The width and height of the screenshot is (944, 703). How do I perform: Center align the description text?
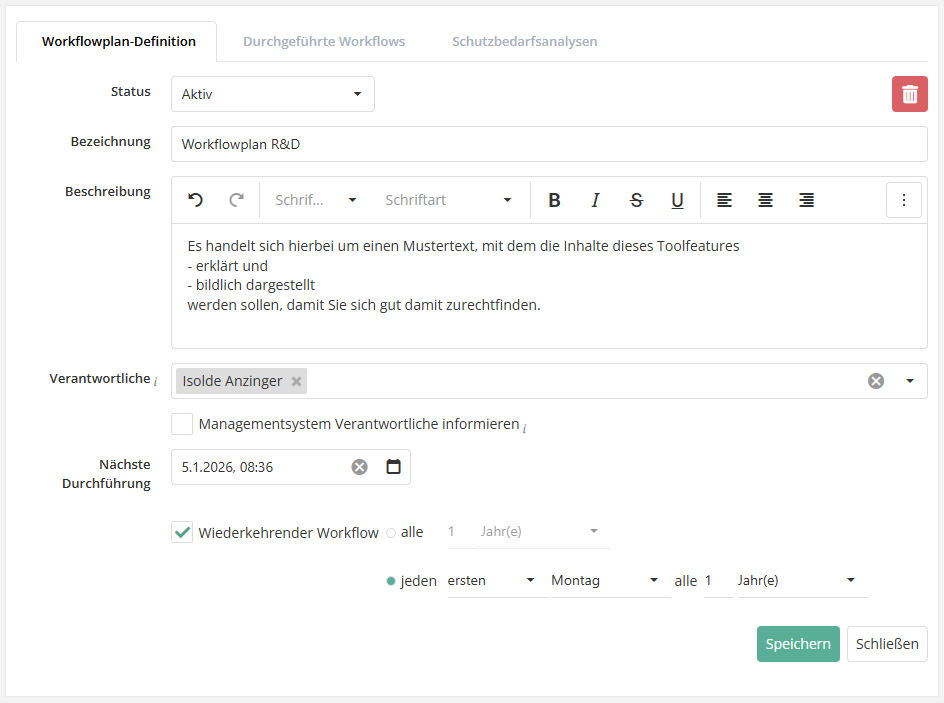(765, 200)
